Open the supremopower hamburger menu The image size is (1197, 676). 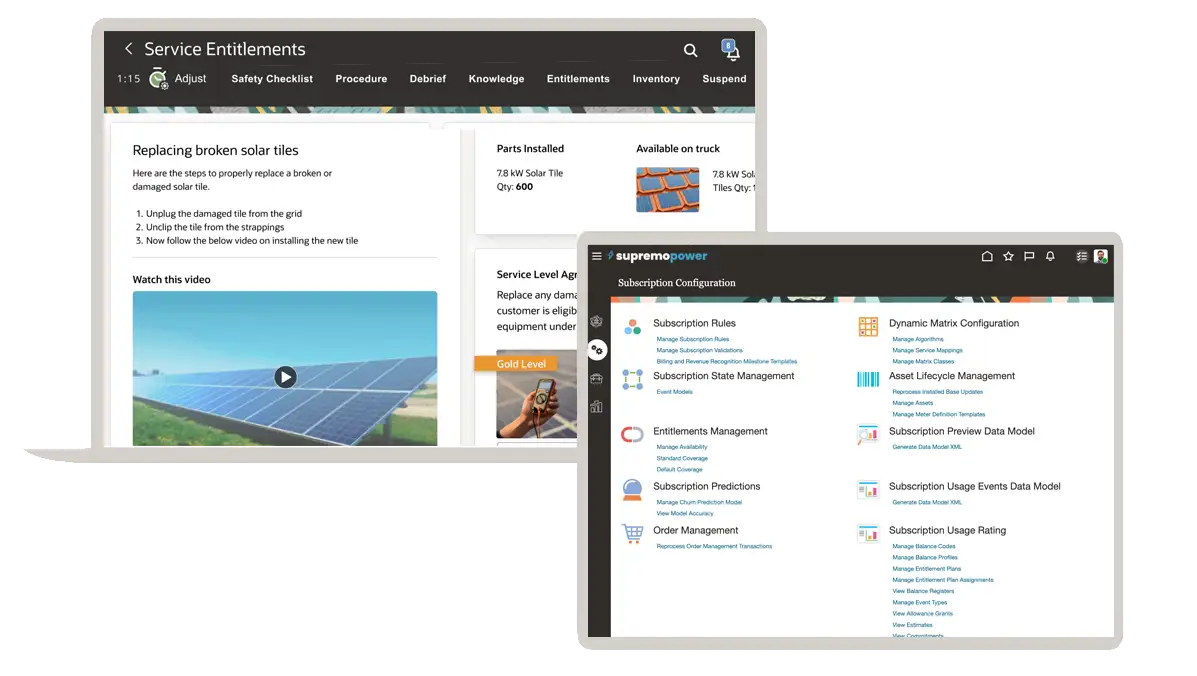point(597,257)
